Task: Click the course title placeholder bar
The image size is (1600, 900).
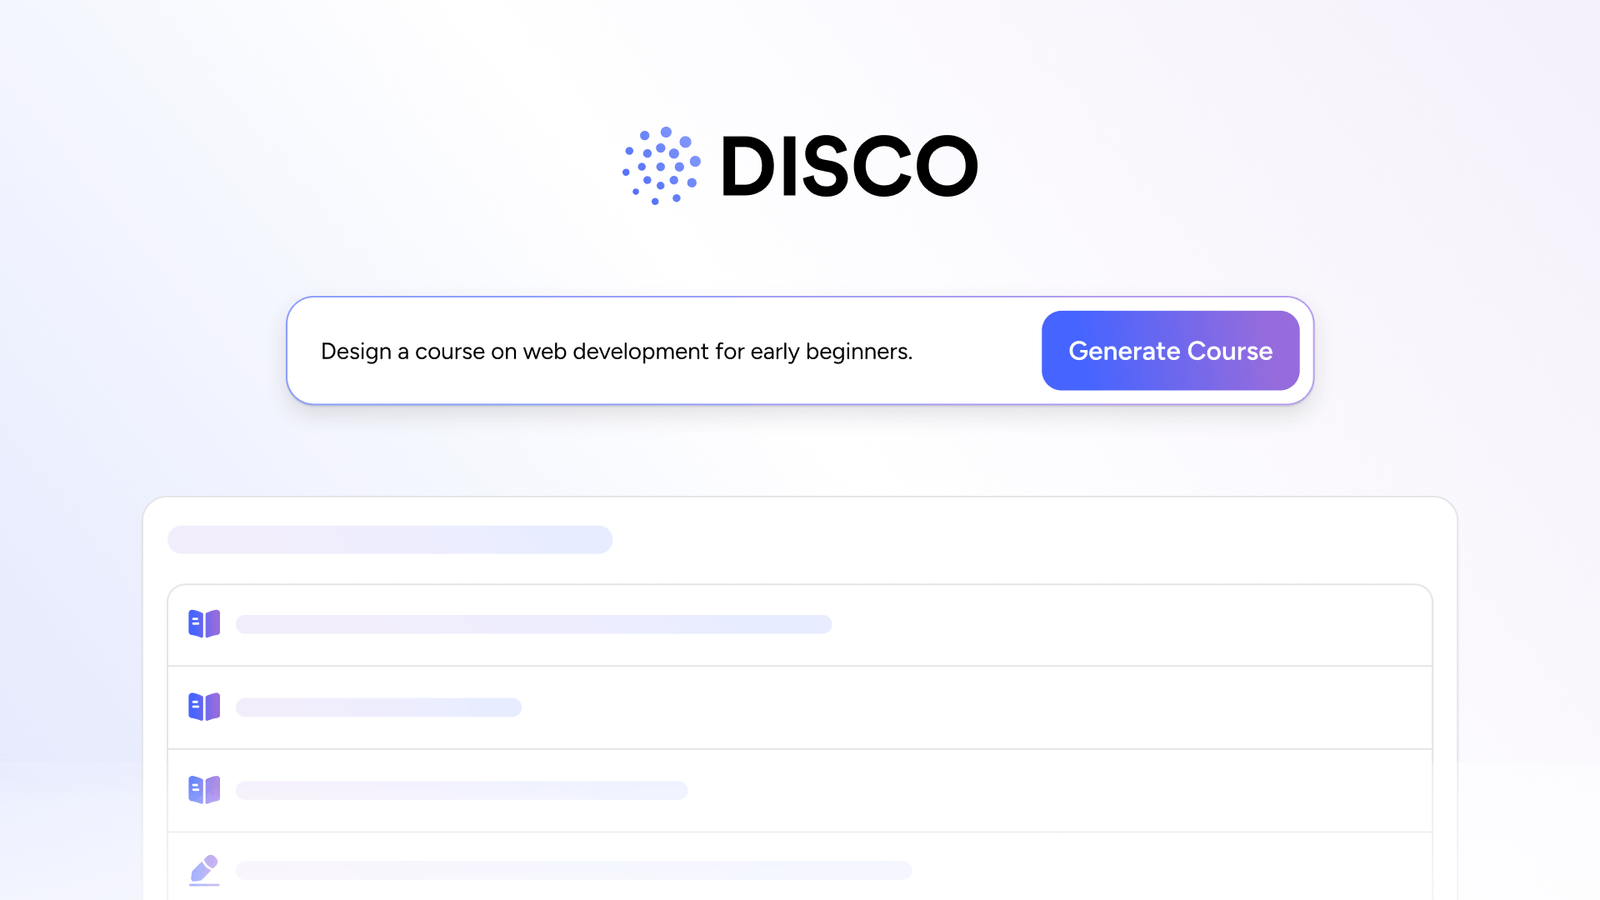Action: point(390,540)
